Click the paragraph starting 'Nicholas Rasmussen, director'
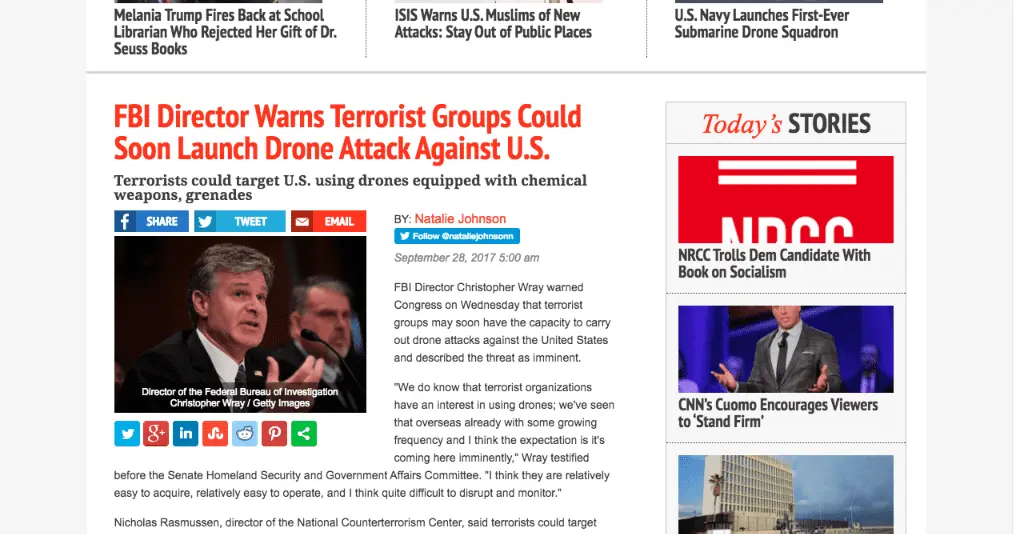Screen dimensions: 1014x534 tap(356, 522)
